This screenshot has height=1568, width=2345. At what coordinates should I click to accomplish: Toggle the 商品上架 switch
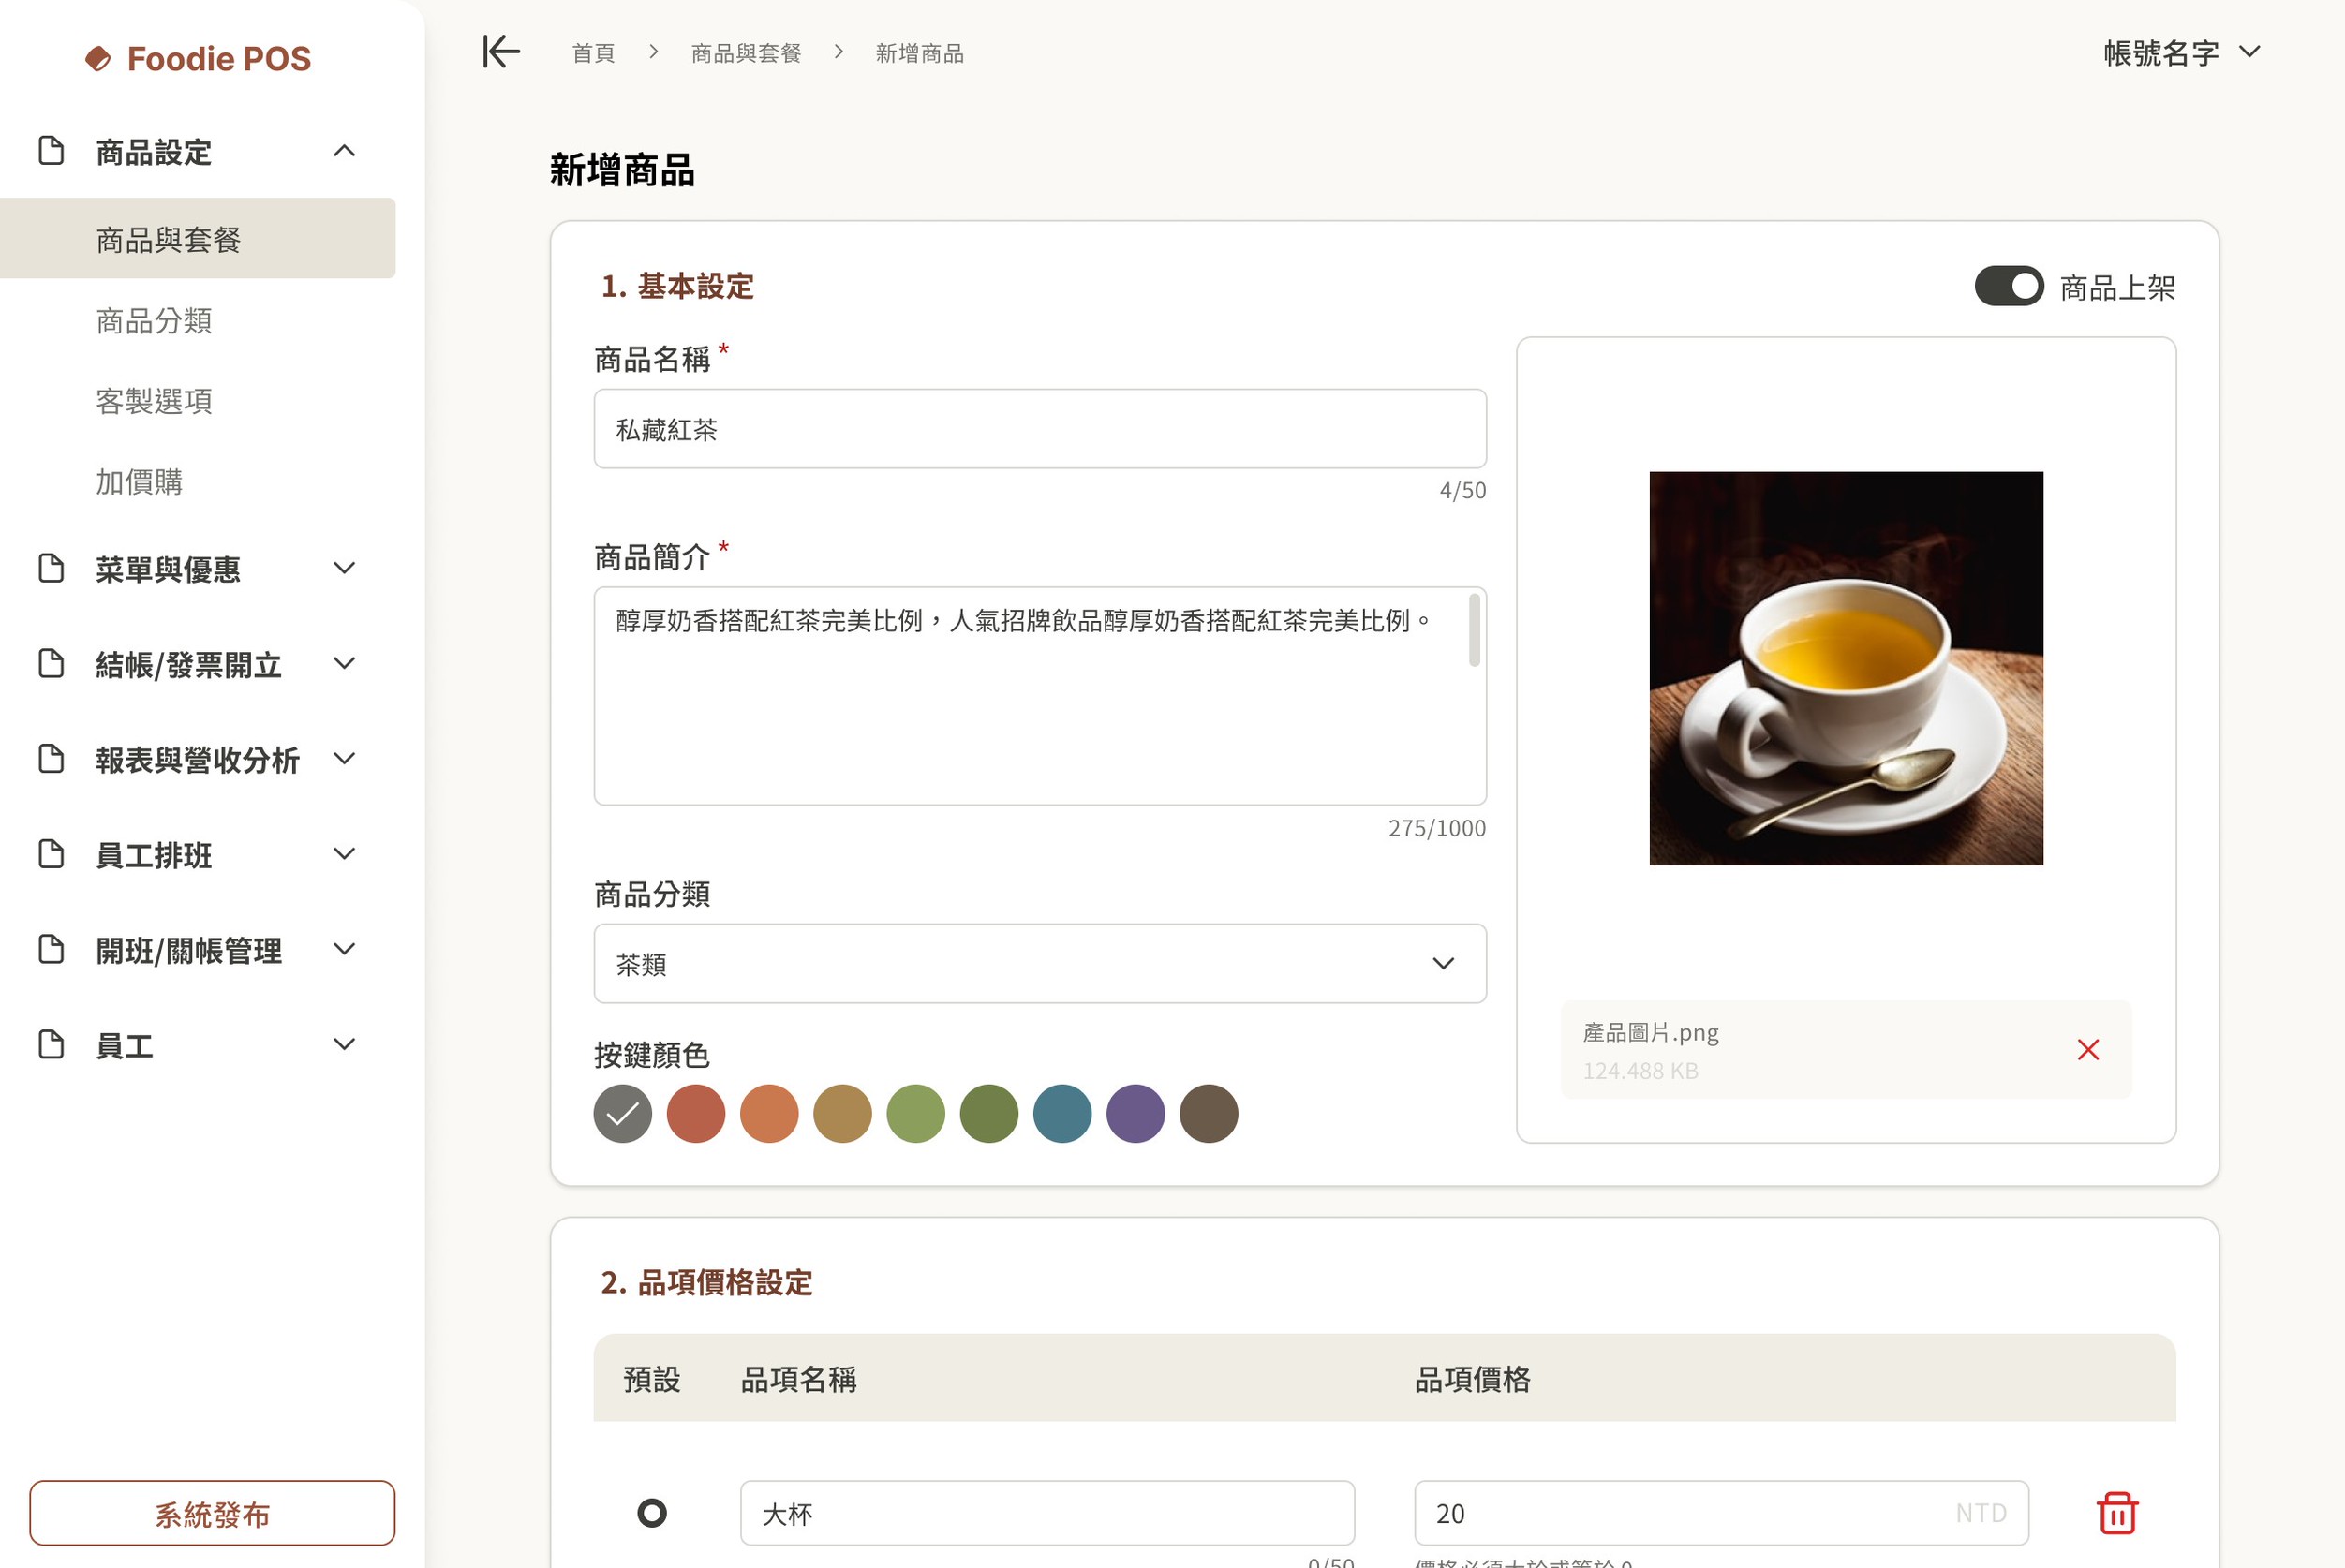point(2008,287)
